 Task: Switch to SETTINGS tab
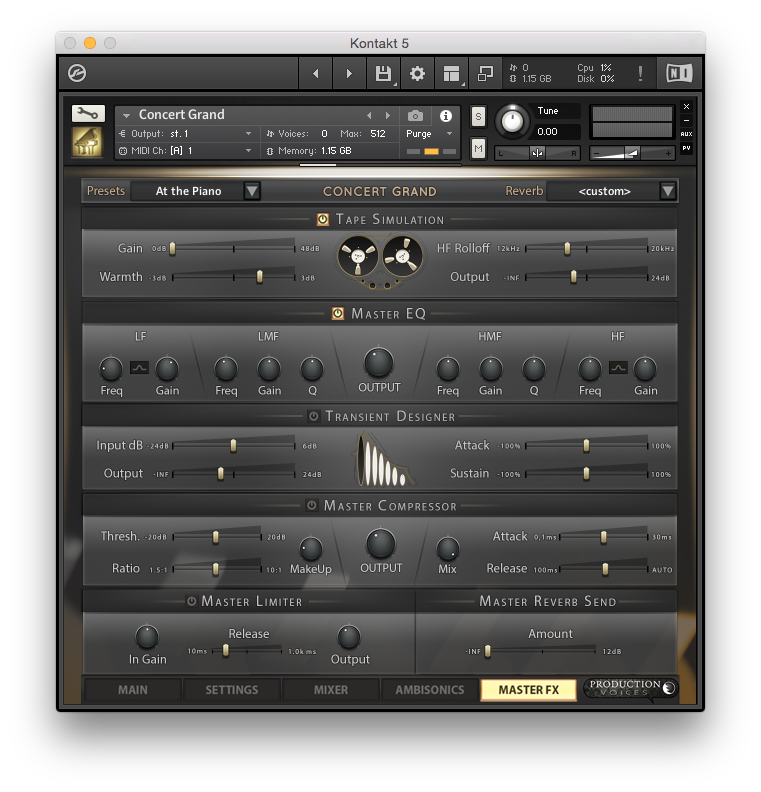[232, 690]
